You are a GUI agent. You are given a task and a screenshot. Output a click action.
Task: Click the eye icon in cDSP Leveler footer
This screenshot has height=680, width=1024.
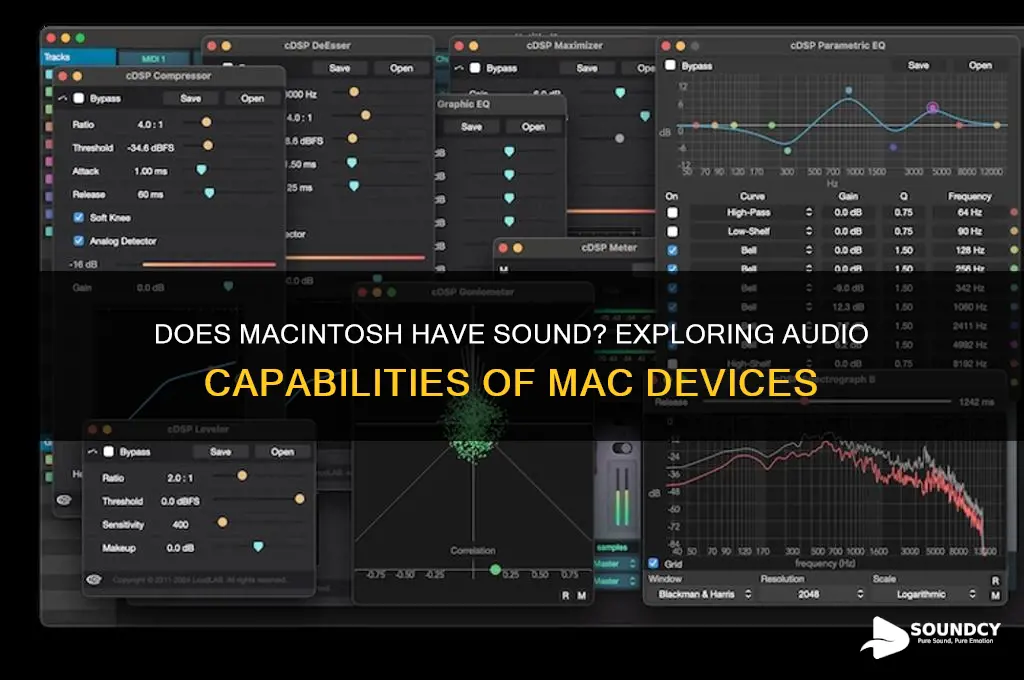[94, 579]
